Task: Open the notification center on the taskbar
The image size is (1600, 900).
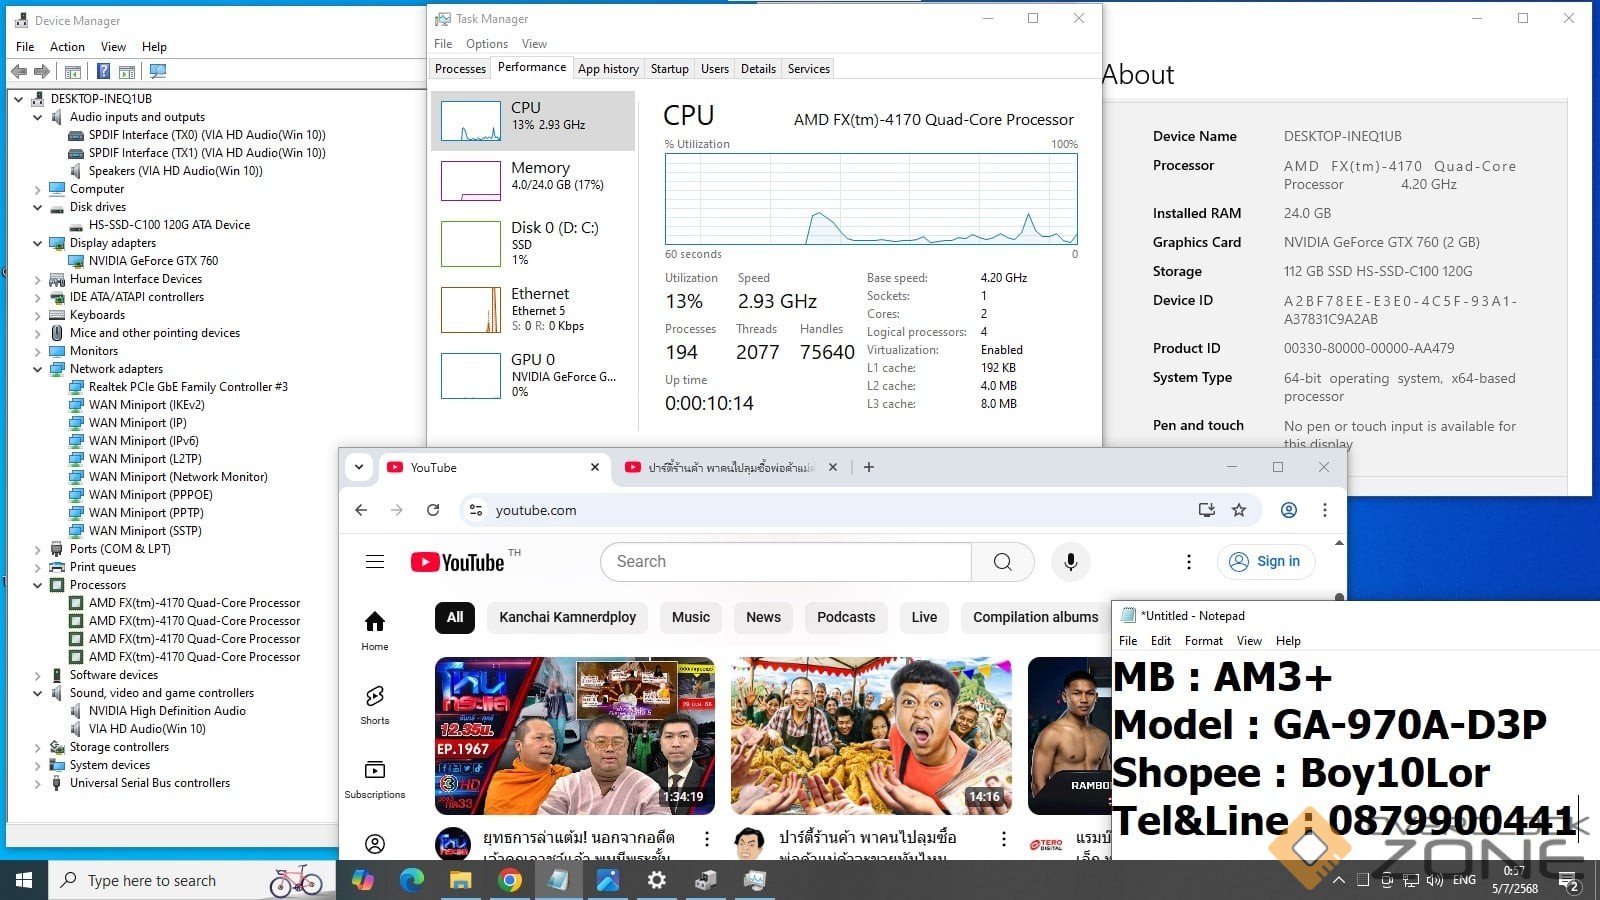Action: [x=1569, y=880]
